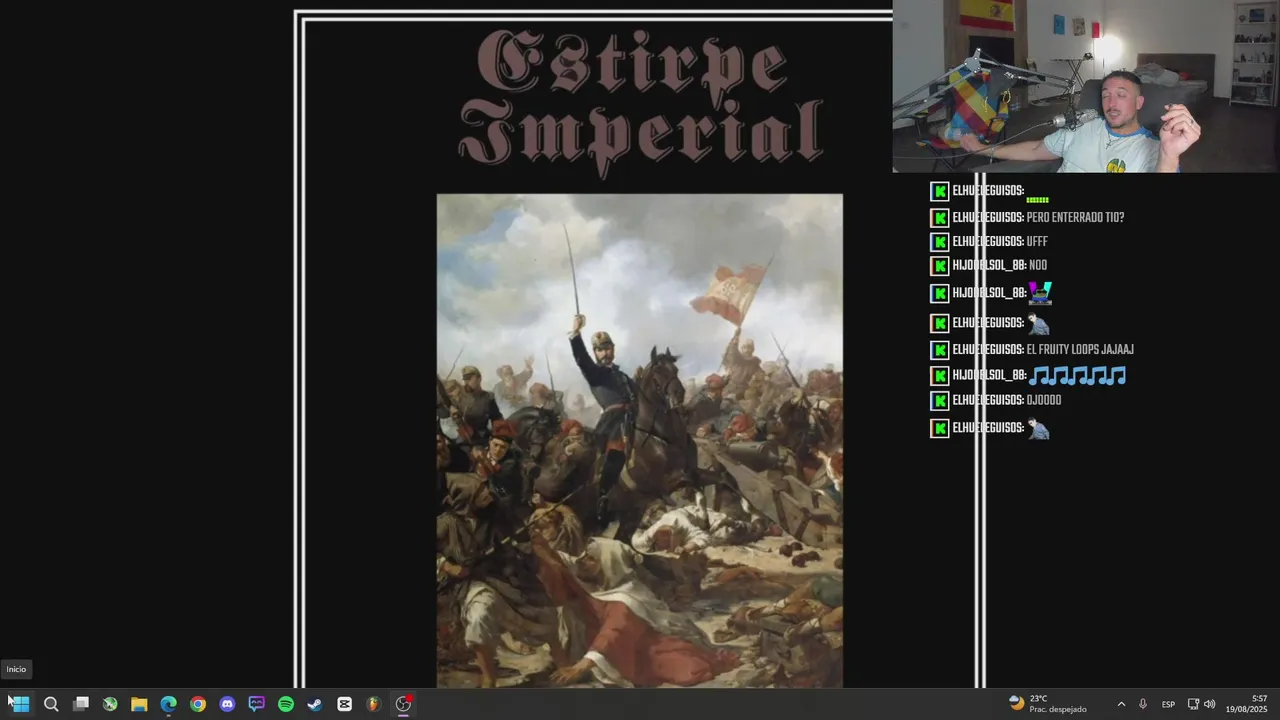
Task: Switch the ESP input language indicator
Action: click(x=1168, y=704)
